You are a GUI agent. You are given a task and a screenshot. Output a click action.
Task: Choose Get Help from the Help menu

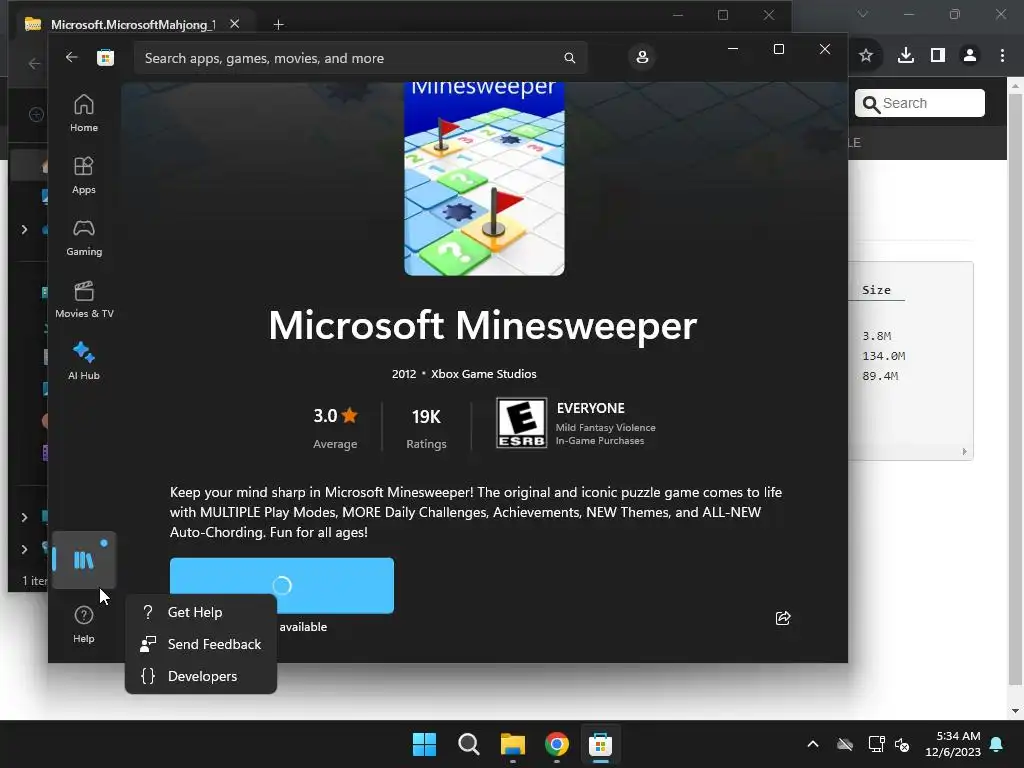(x=200, y=612)
